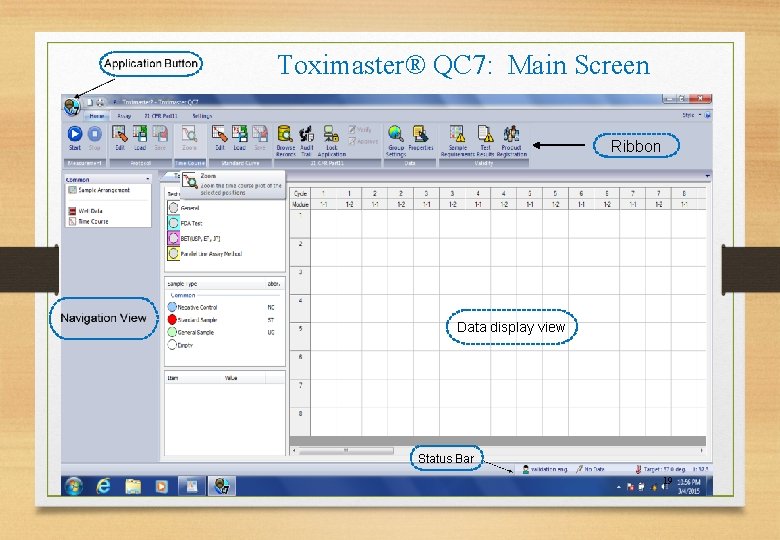Viewport: 780px width, 540px height.
Task: Open the Windows Start menu
Action: 74,486
